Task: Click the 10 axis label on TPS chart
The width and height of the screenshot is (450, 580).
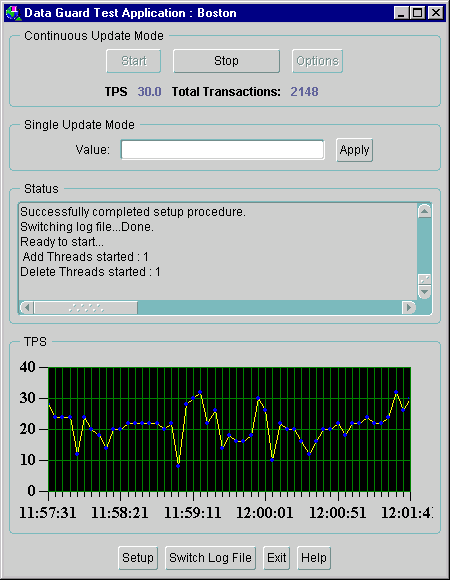Action: click(x=27, y=461)
